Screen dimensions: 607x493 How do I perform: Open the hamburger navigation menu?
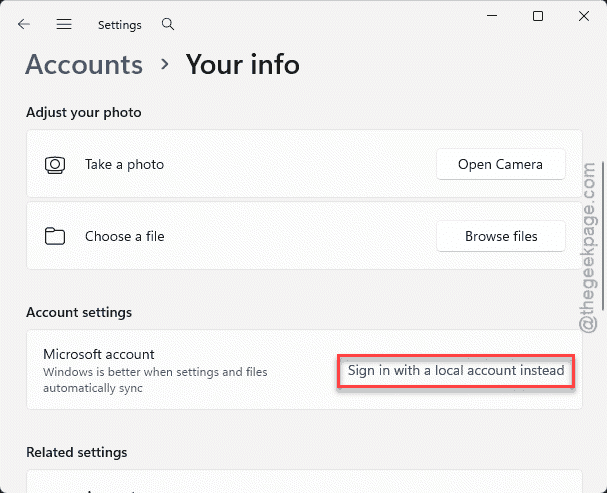[64, 24]
